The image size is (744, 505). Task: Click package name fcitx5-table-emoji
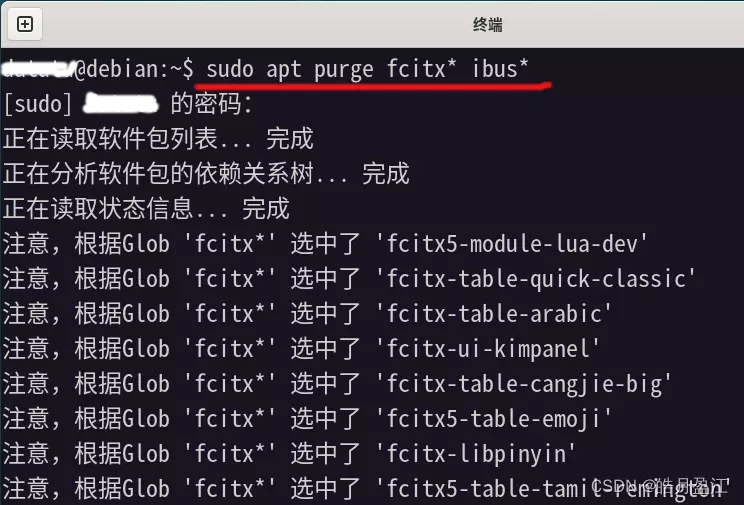pos(494,419)
